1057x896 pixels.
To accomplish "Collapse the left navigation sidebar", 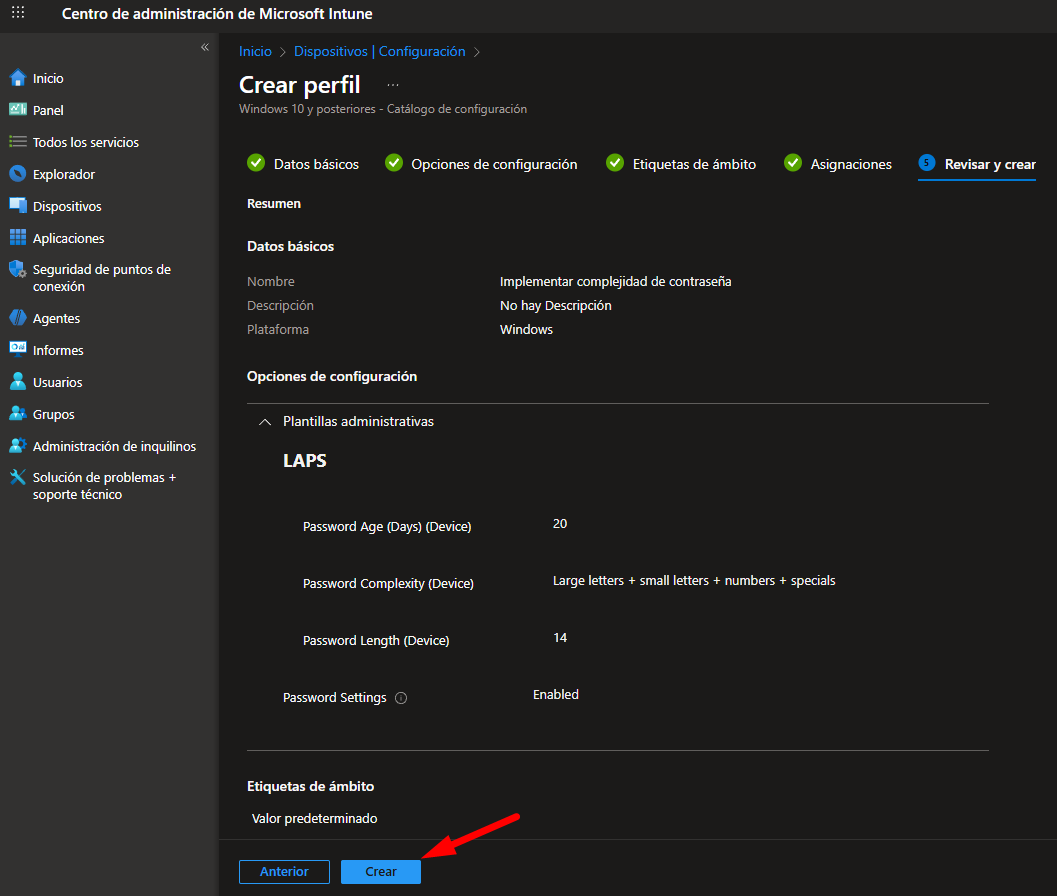I will click(x=205, y=47).
